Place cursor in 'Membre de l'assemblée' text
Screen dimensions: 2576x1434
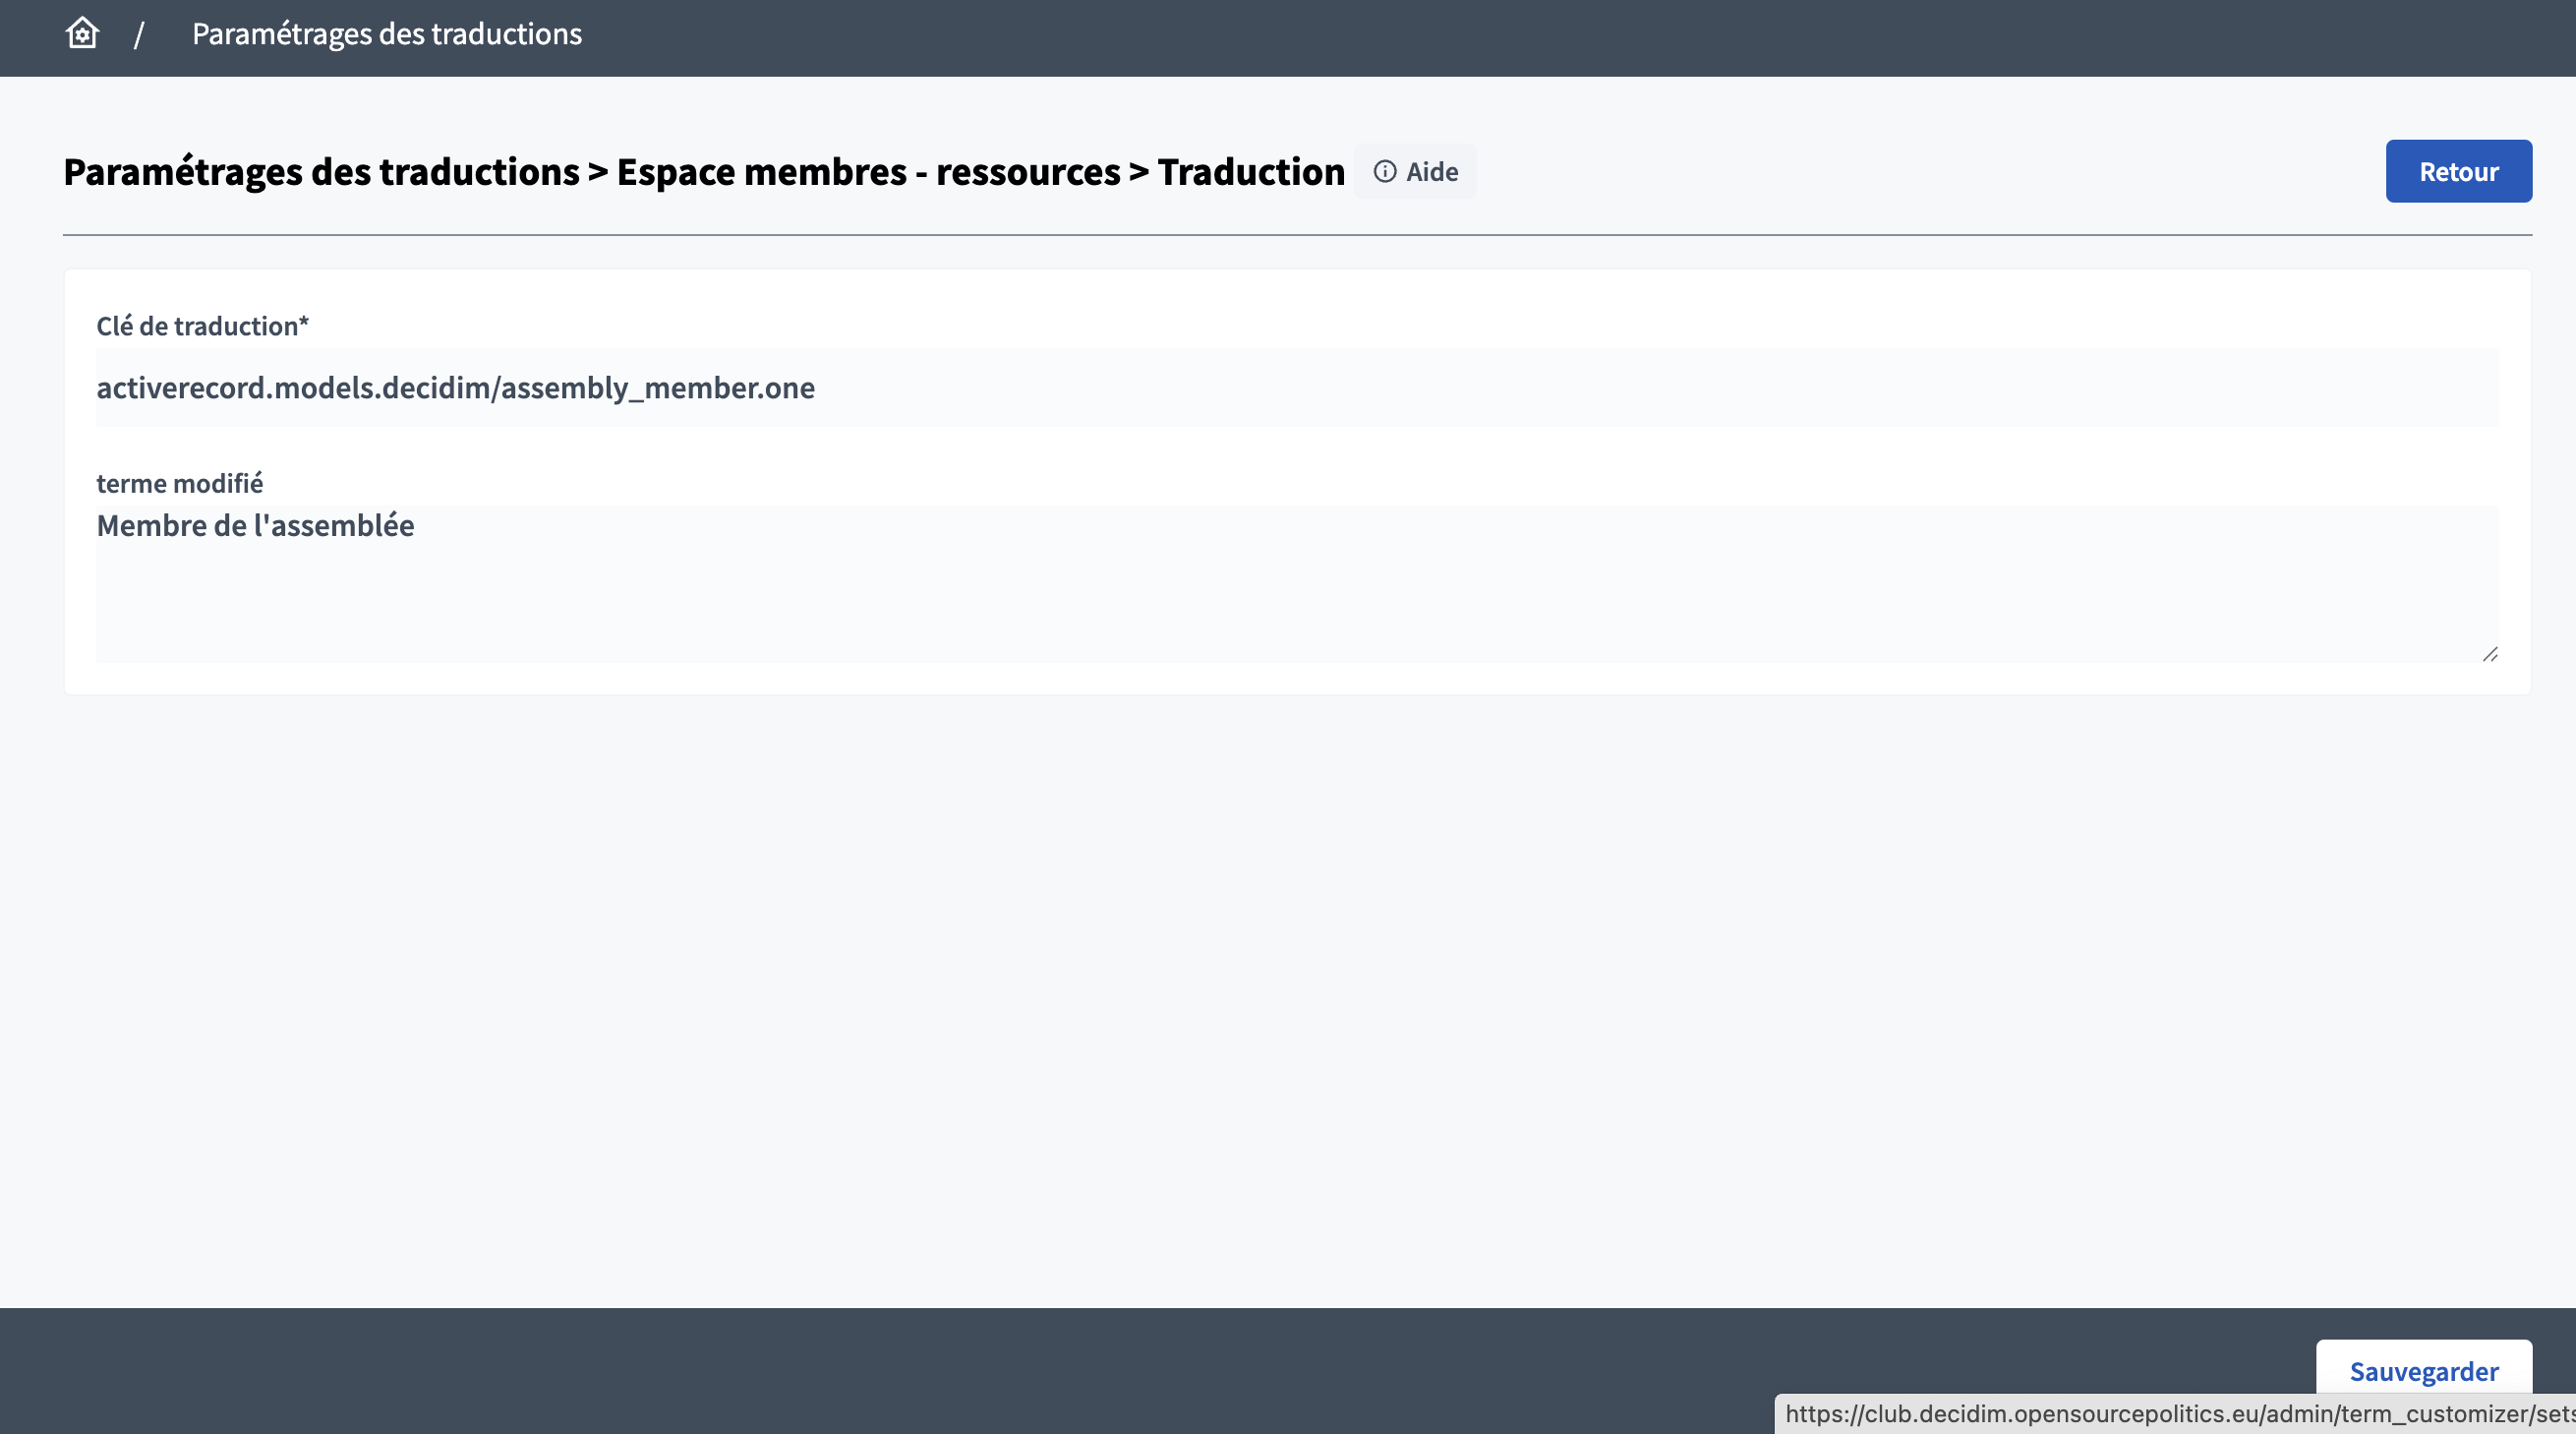[x=255, y=525]
